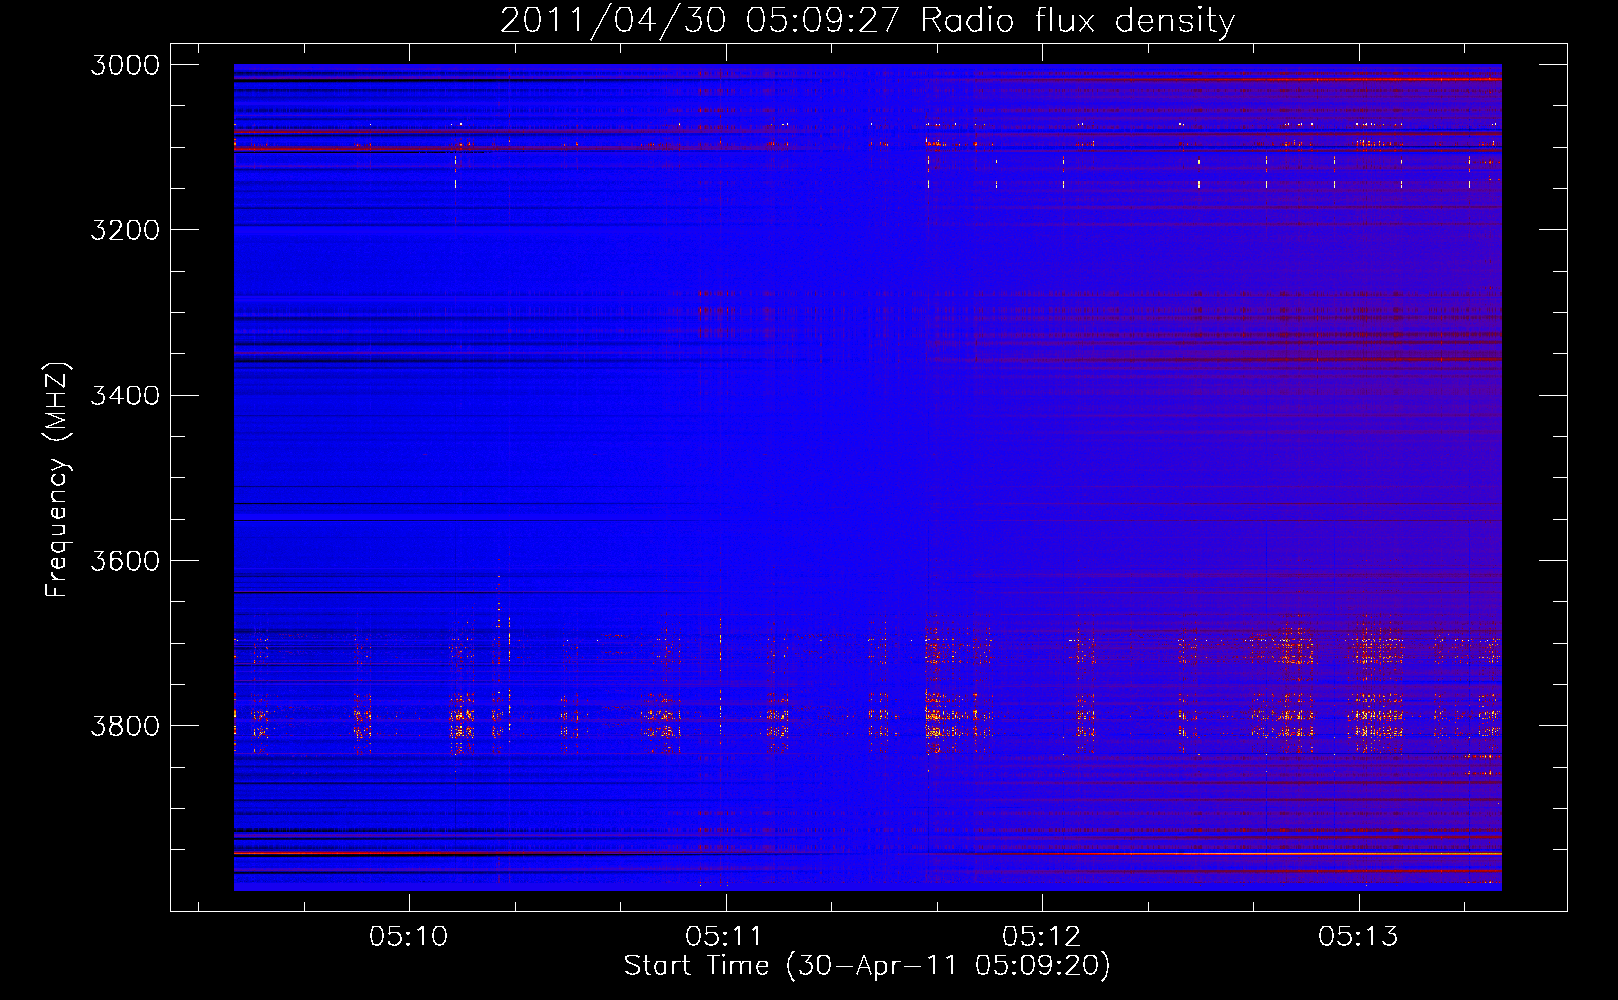Select the 3200 frequency tick label
The width and height of the screenshot is (1618, 1000).
(125, 230)
